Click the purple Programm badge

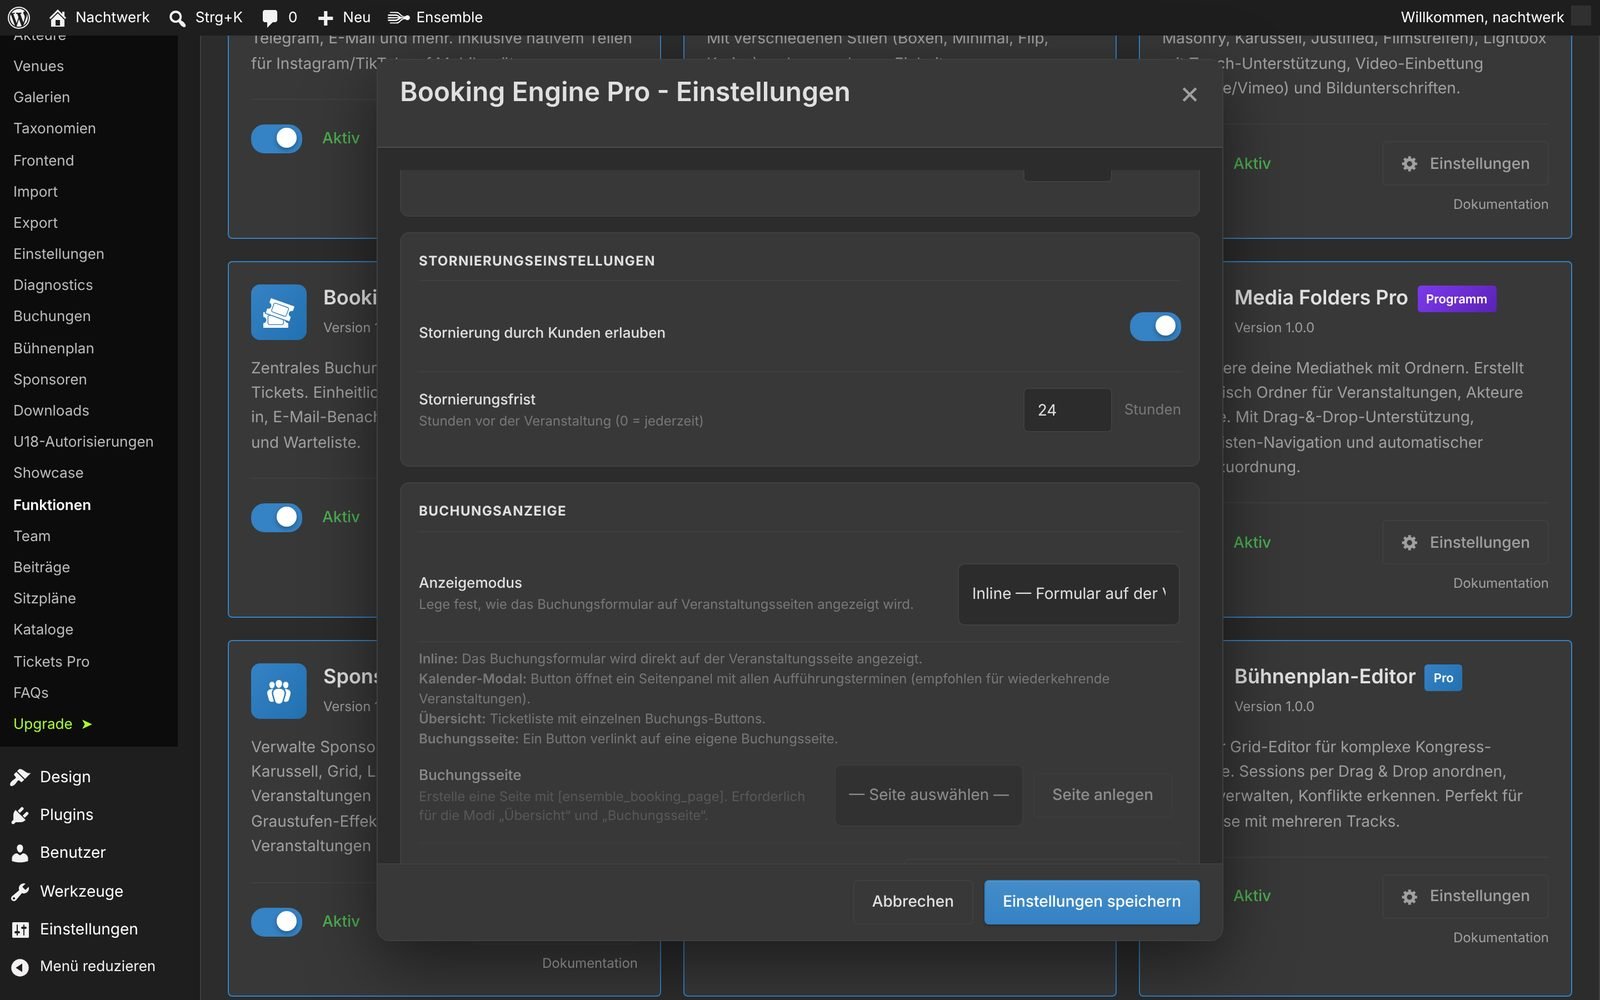click(1456, 299)
